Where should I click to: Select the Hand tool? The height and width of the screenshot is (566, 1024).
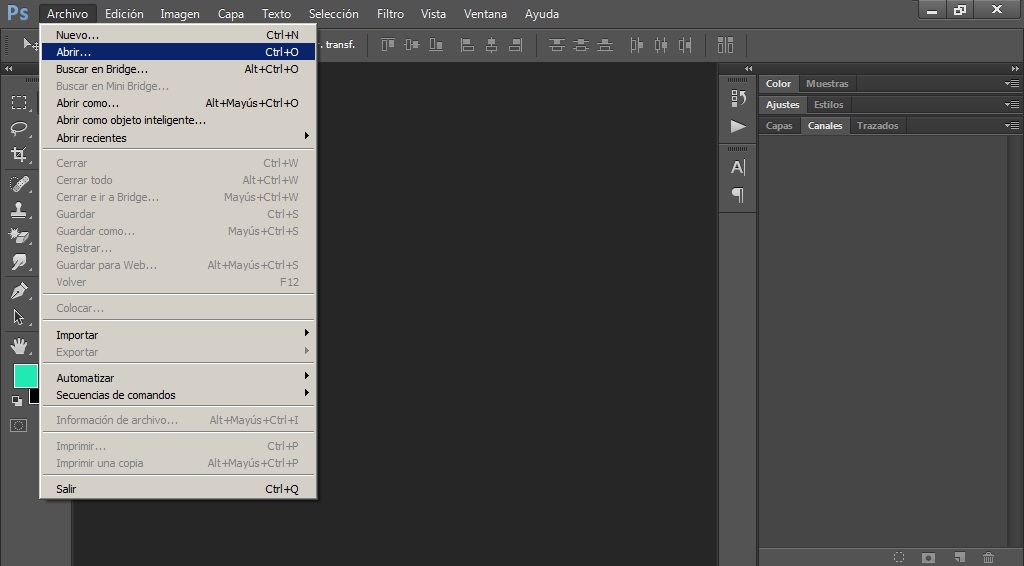(x=19, y=345)
